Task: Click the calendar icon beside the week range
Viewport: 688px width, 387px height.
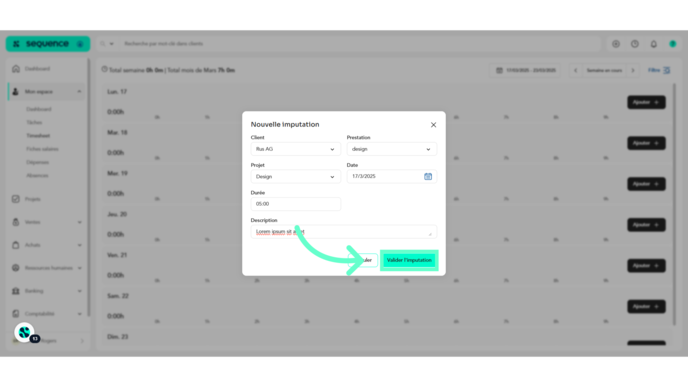Action: (x=499, y=70)
